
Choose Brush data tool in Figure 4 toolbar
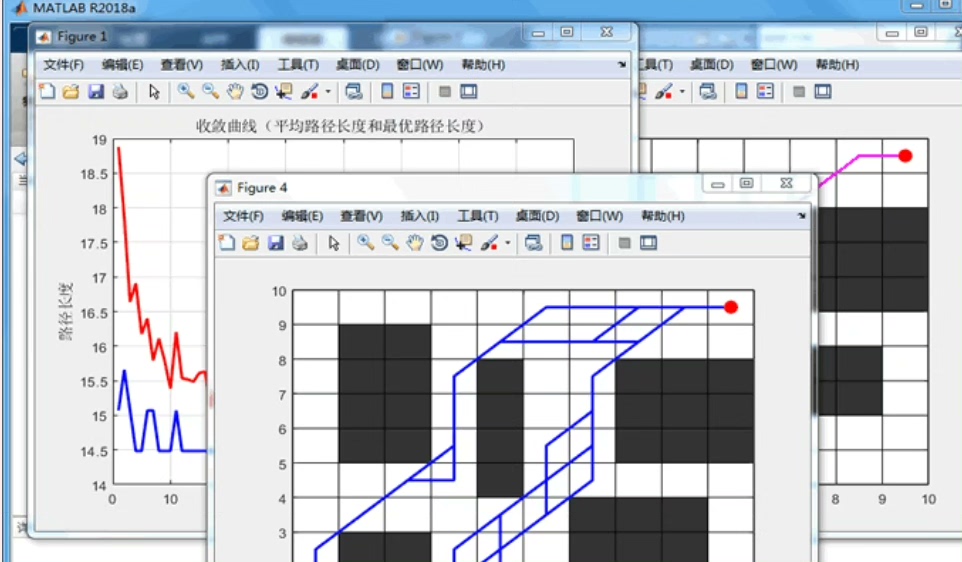coord(490,242)
